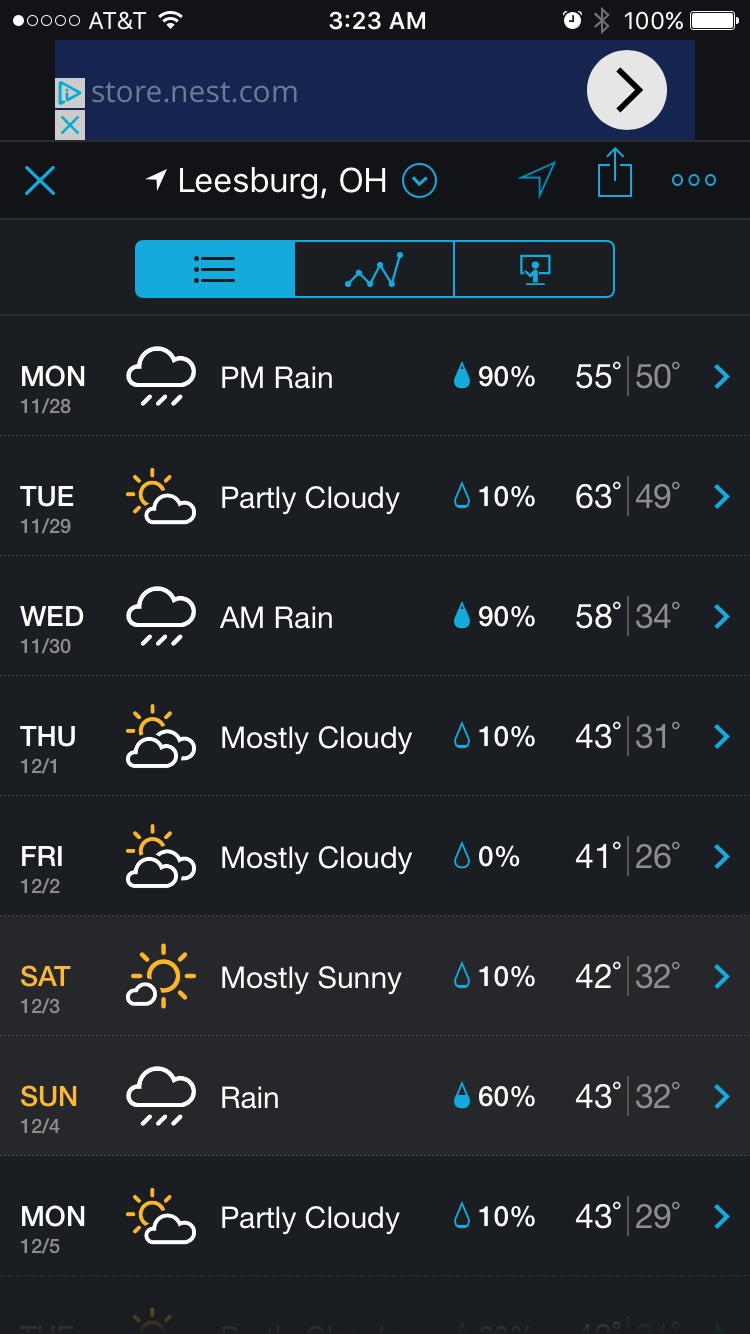Image resolution: width=750 pixels, height=1334 pixels.
Task: Open the share icon
Action: coord(615,173)
